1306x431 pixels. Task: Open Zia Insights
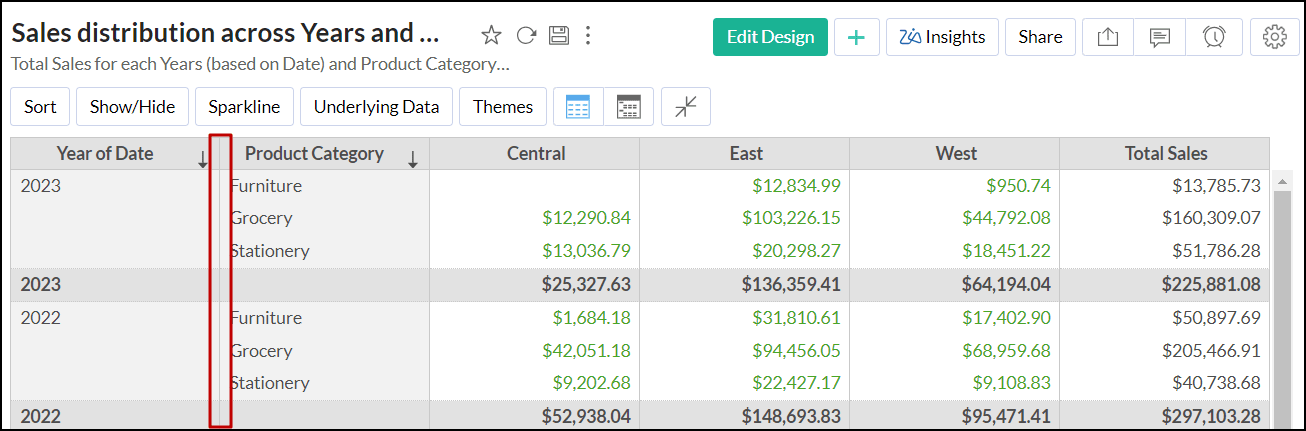942,37
